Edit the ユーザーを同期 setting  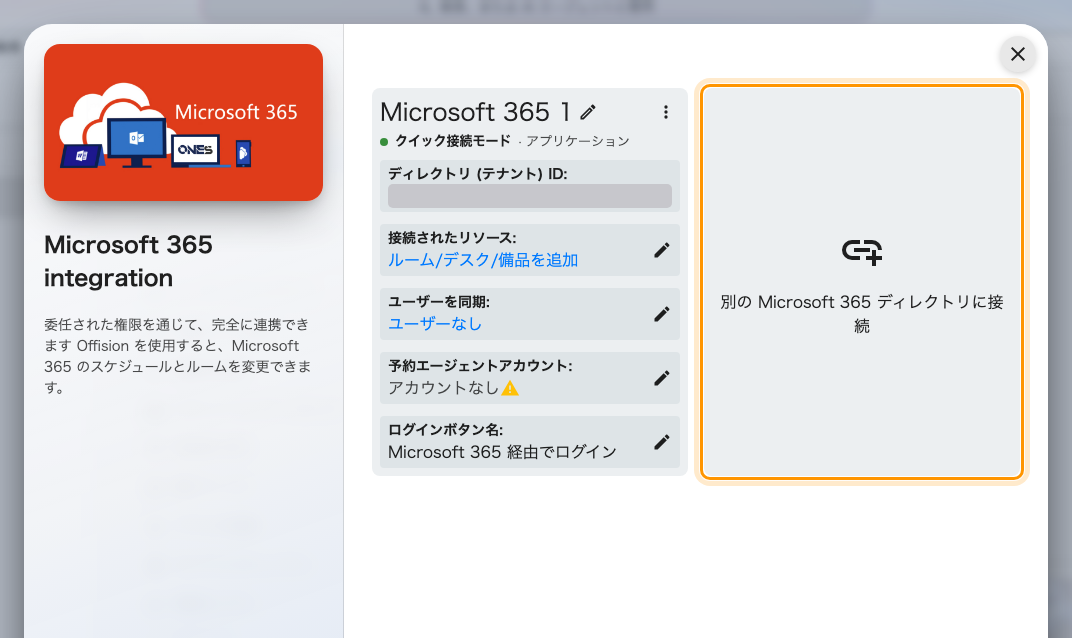661,314
